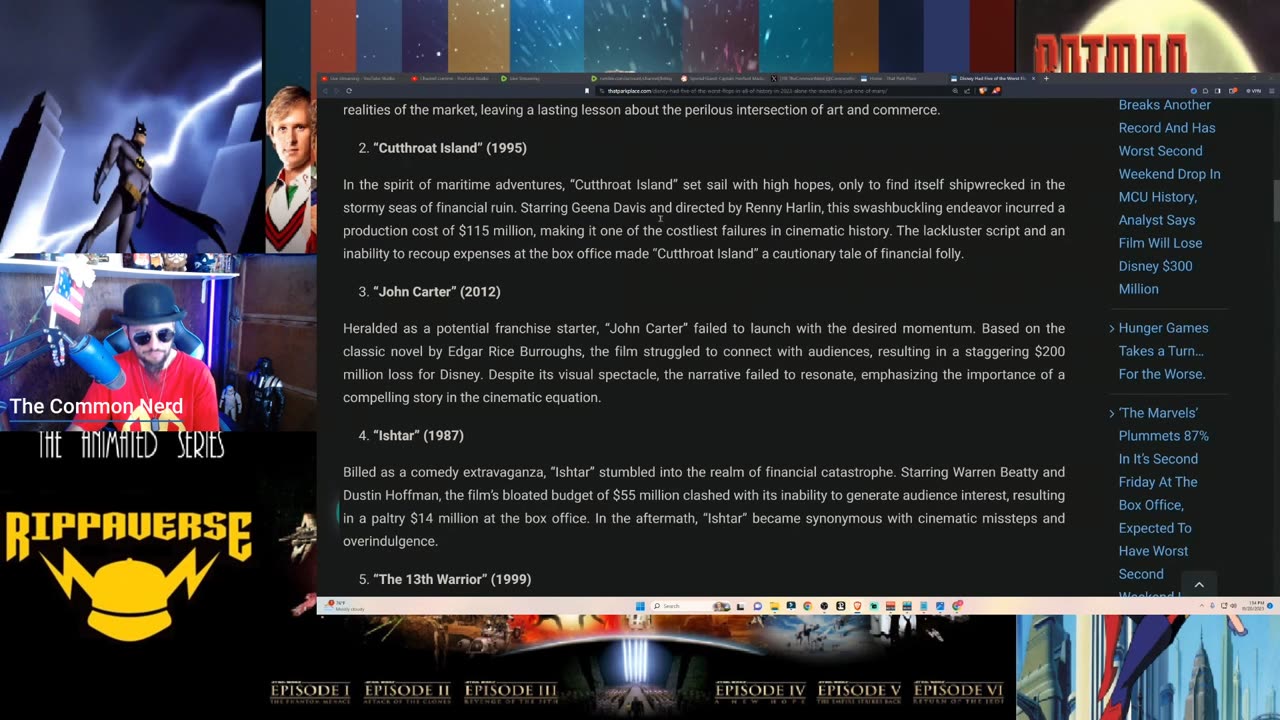Open the rumble.com account channel tab
This screenshot has height=720, width=1280.
[x=630, y=78]
